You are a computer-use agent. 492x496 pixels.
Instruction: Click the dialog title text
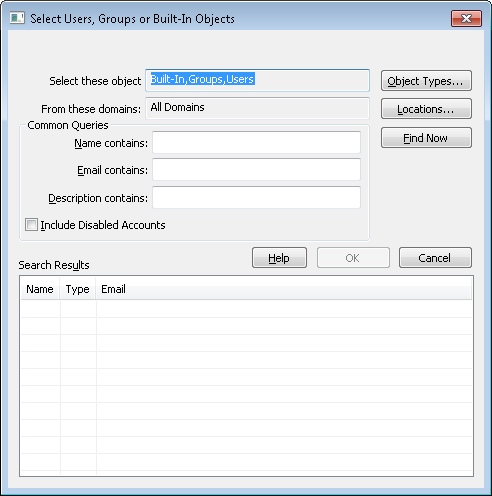pyautogui.click(x=132, y=19)
